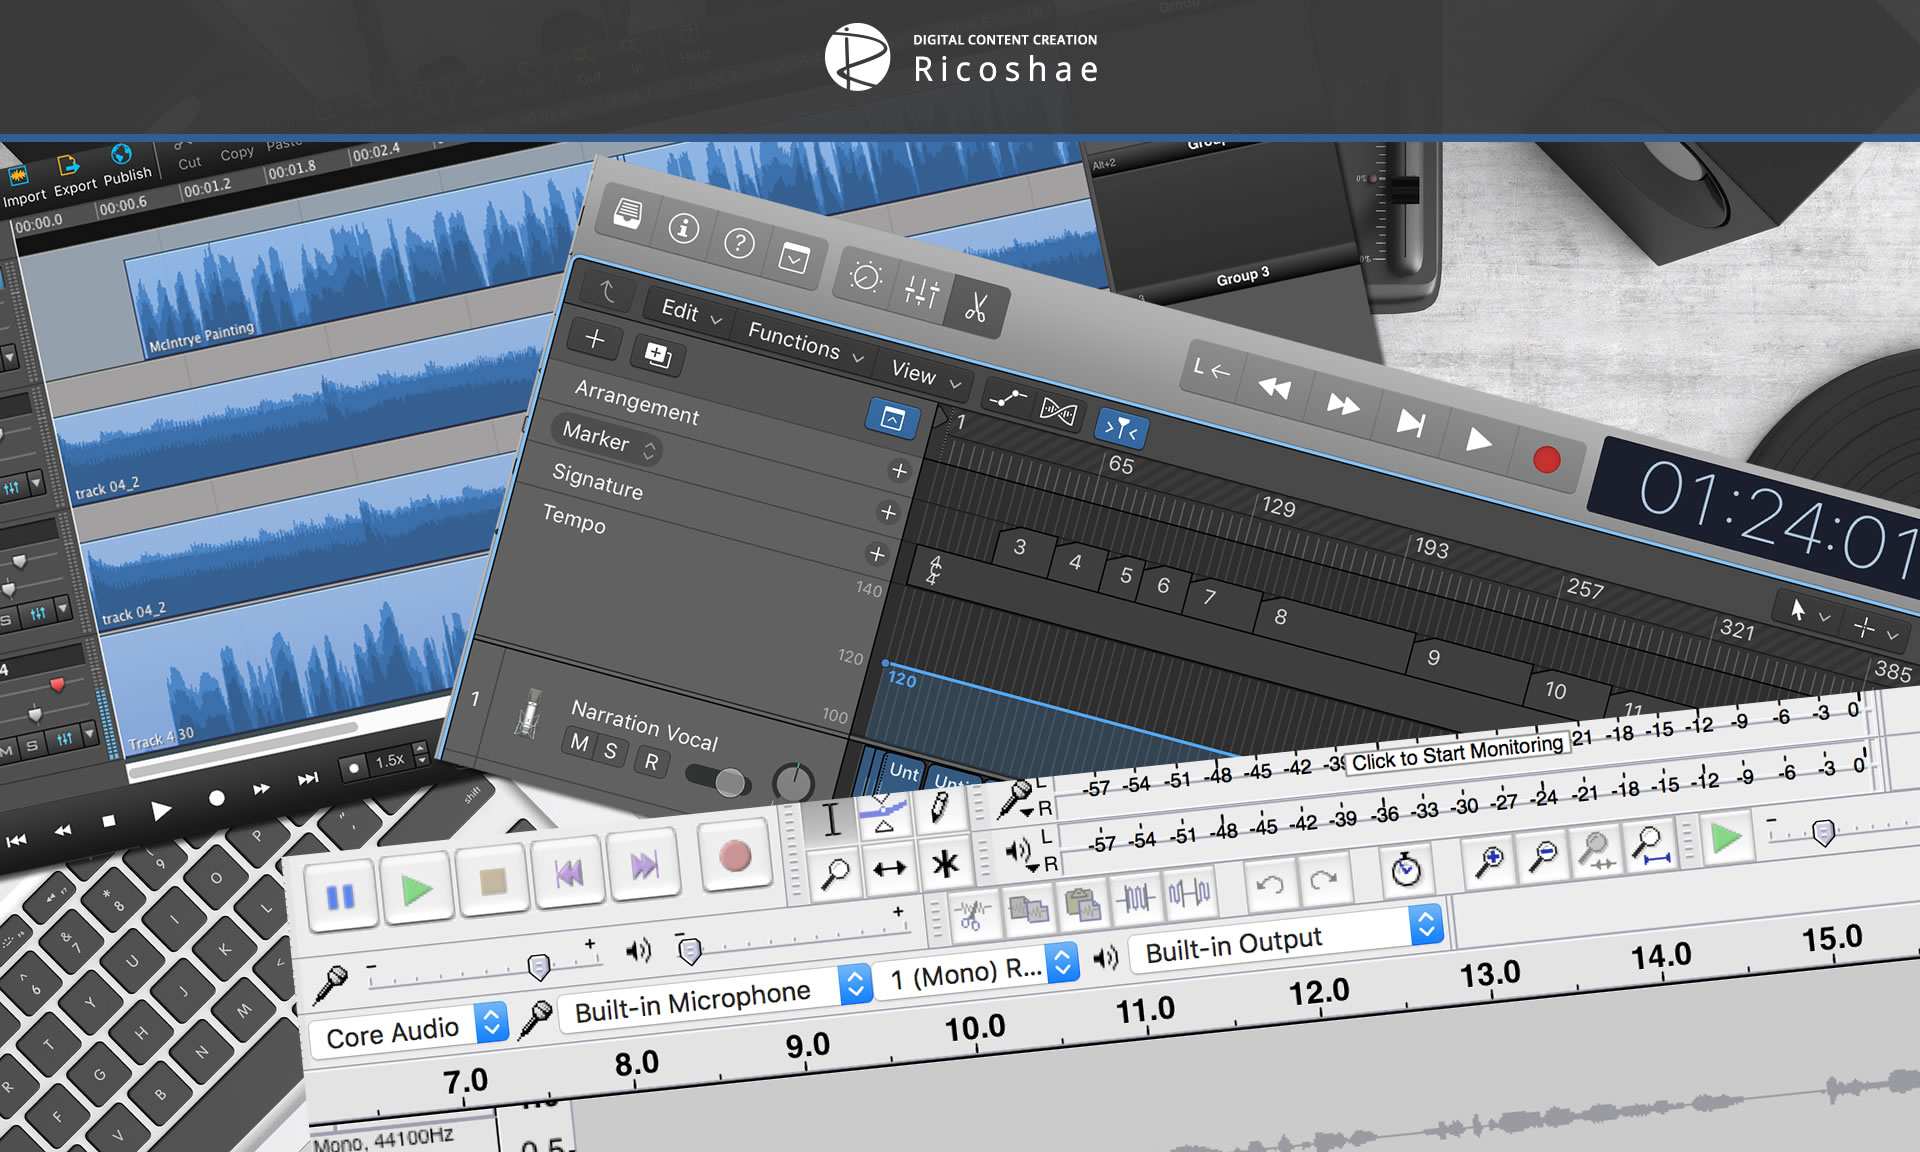Viewport: 1920px width, 1152px height.
Task: Select the Audacity Time Shift tool
Action: coord(889,867)
